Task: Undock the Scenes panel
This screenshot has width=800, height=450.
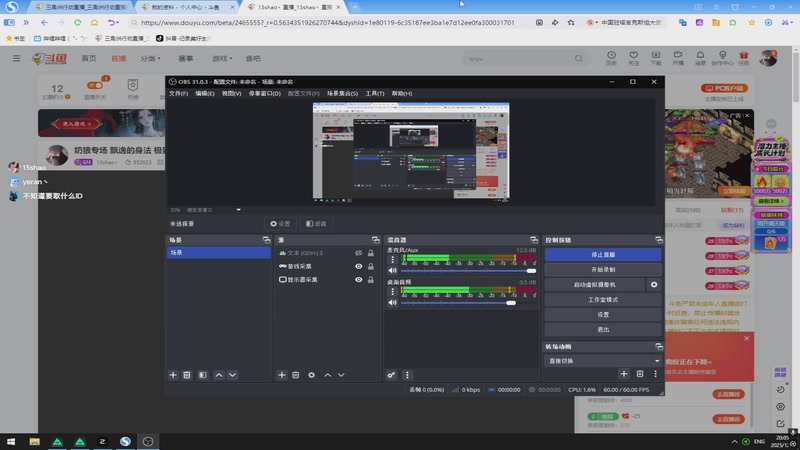Action: pyautogui.click(x=266, y=240)
